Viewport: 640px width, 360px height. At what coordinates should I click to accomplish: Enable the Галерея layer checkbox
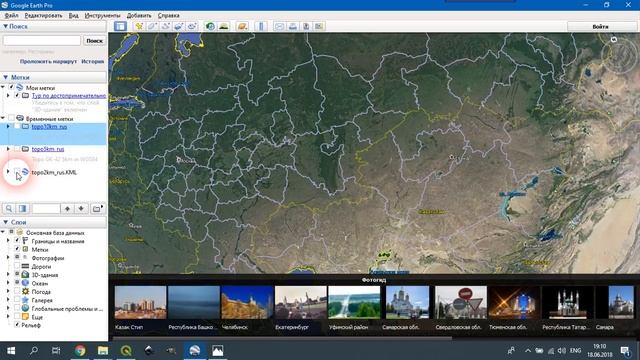(17, 300)
